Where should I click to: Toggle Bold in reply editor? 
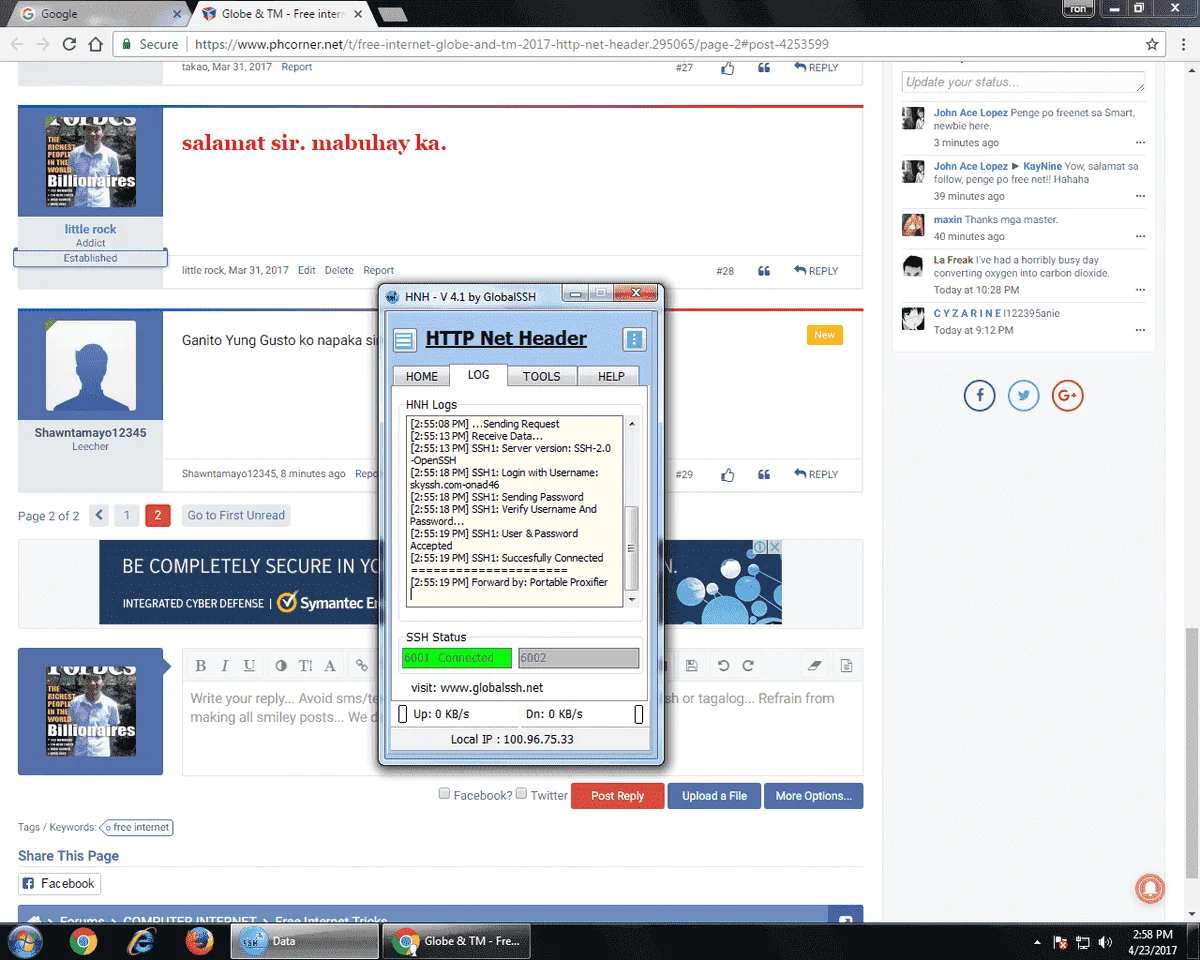click(200, 665)
